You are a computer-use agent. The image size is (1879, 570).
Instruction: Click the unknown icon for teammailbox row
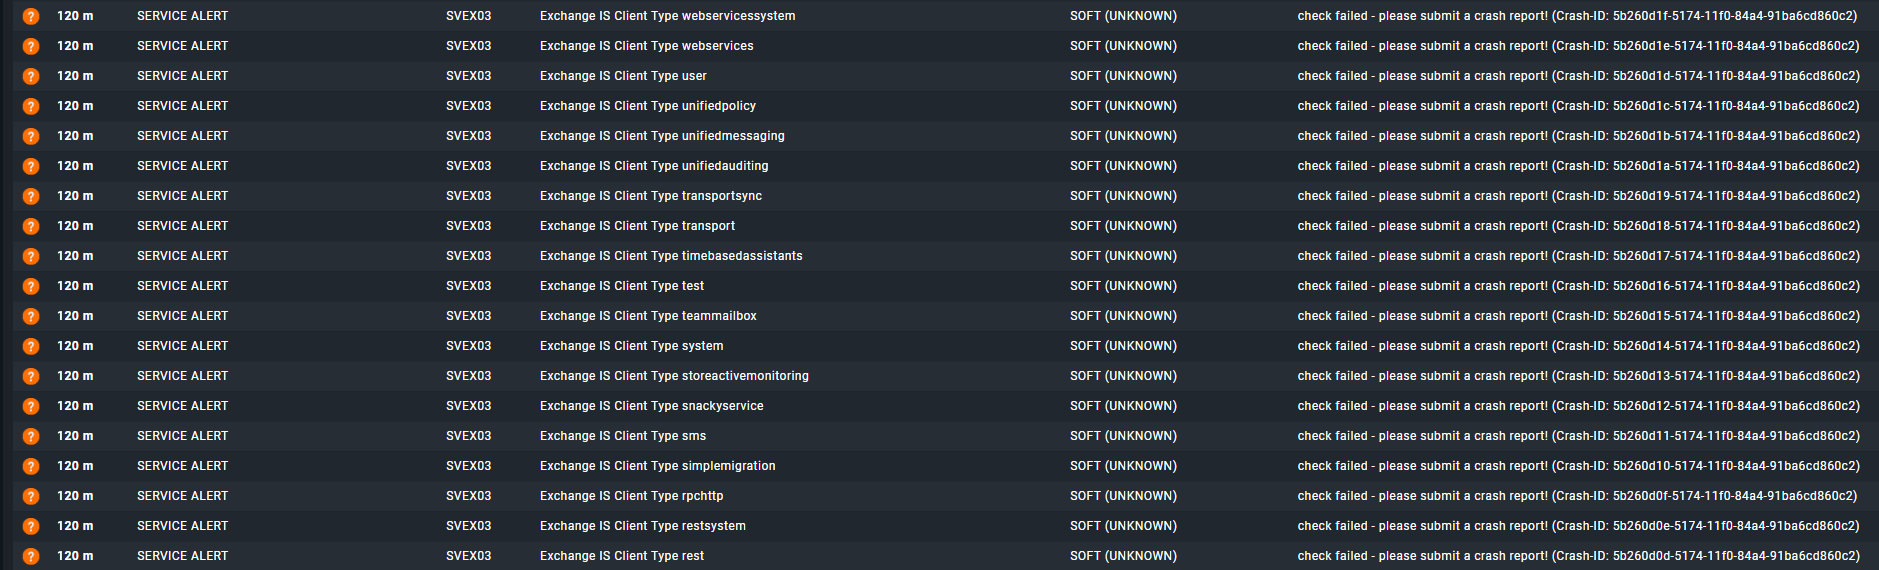pos(31,317)
